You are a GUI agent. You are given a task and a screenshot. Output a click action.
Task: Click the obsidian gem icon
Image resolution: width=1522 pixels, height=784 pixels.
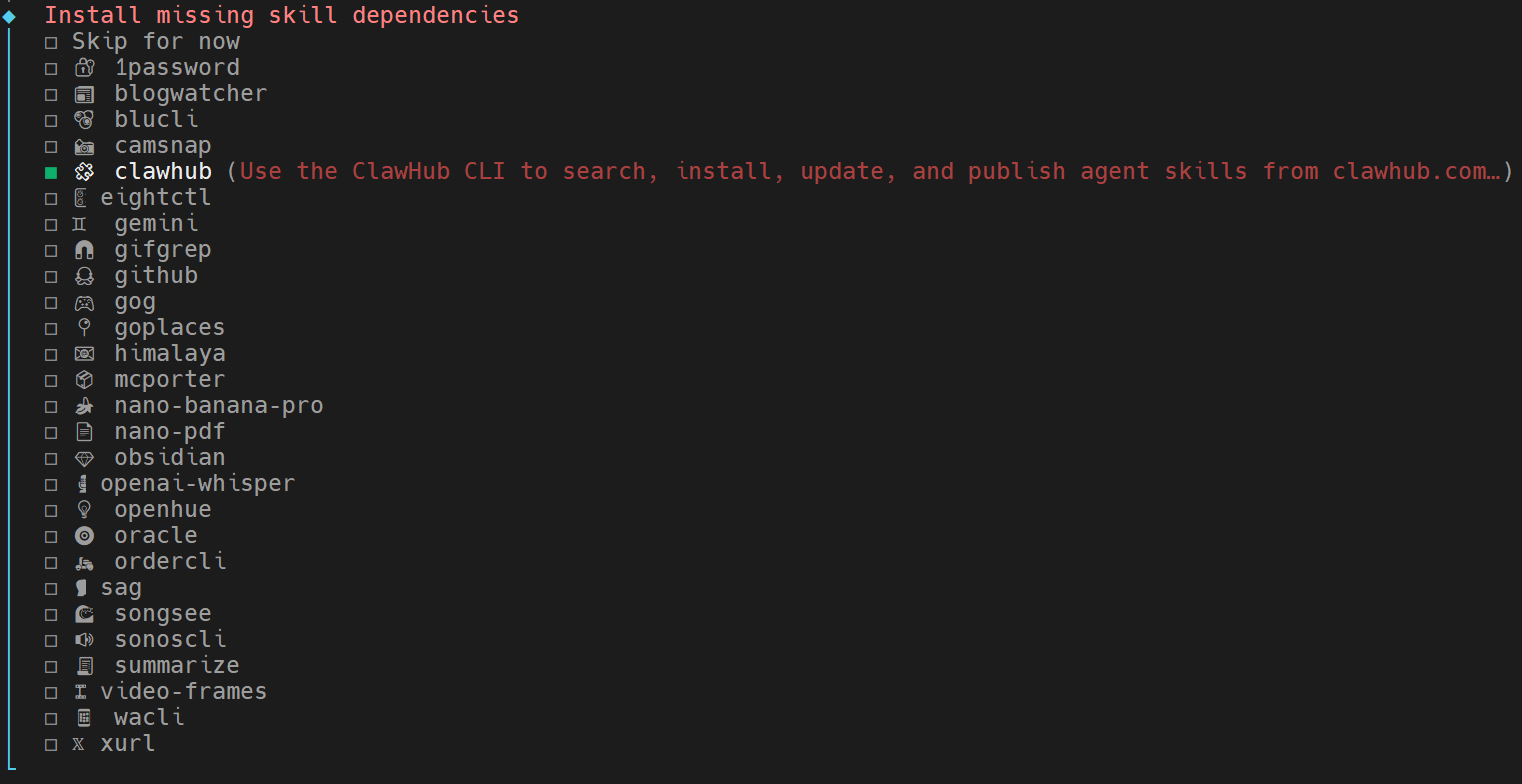coord(84,457)
